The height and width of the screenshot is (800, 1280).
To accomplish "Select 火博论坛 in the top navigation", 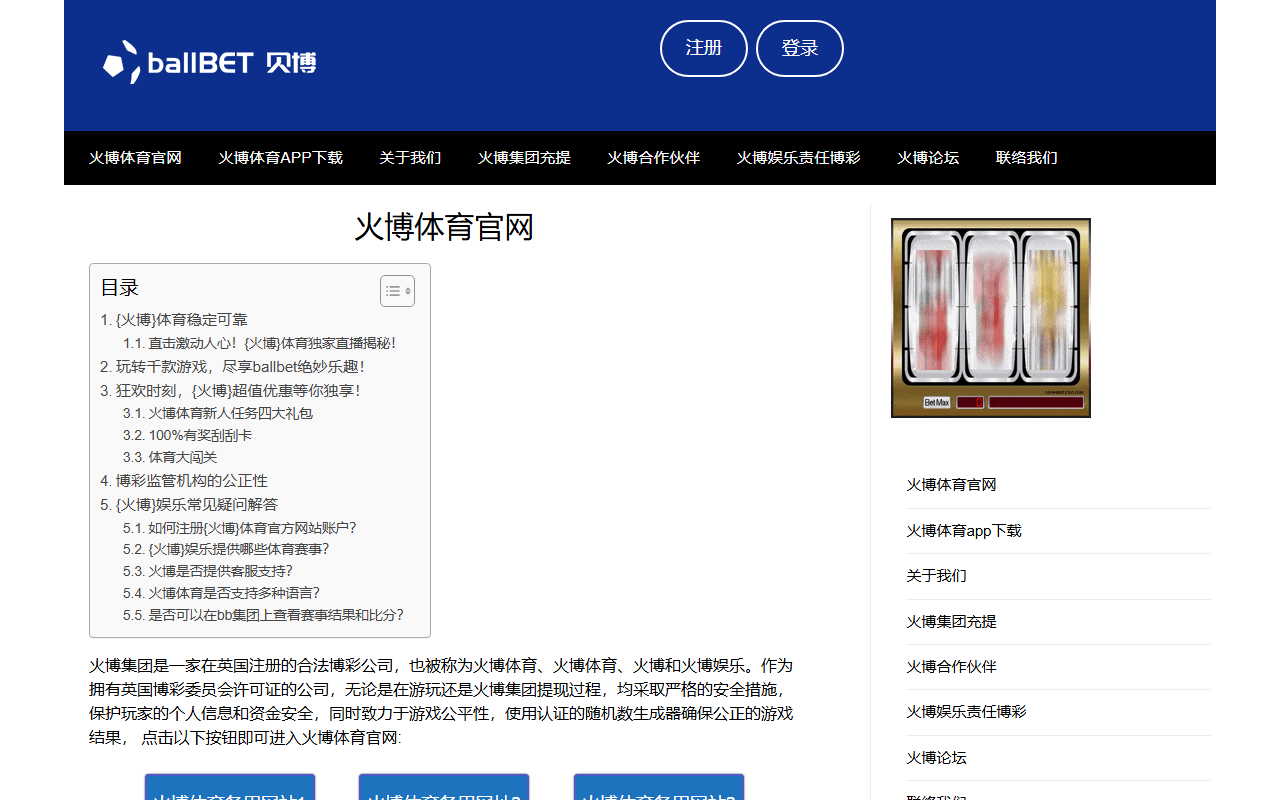I will pyautogui.click(x=928, y=158).
